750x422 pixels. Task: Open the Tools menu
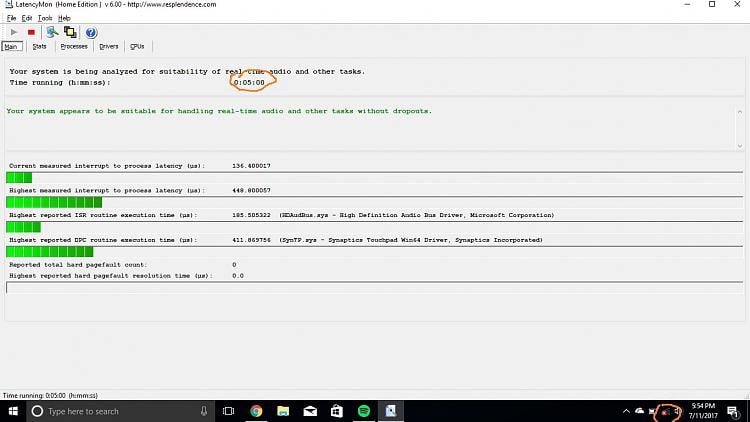45,18
